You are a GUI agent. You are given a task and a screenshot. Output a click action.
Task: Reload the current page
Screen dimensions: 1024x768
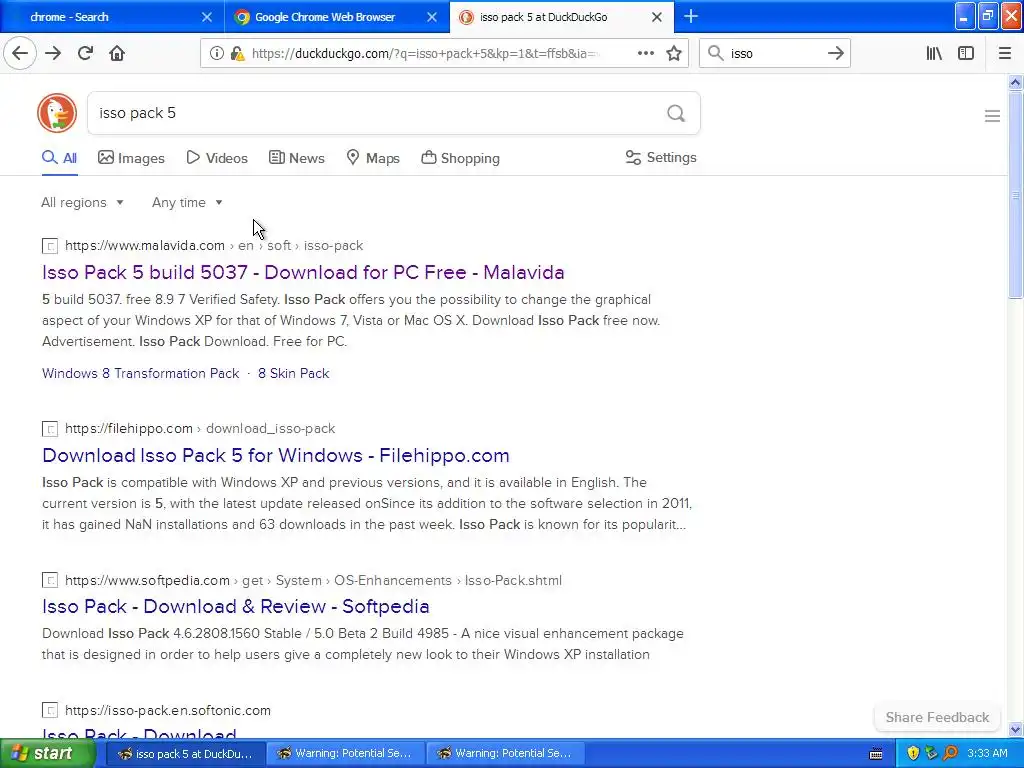click(x=85, y=53)
